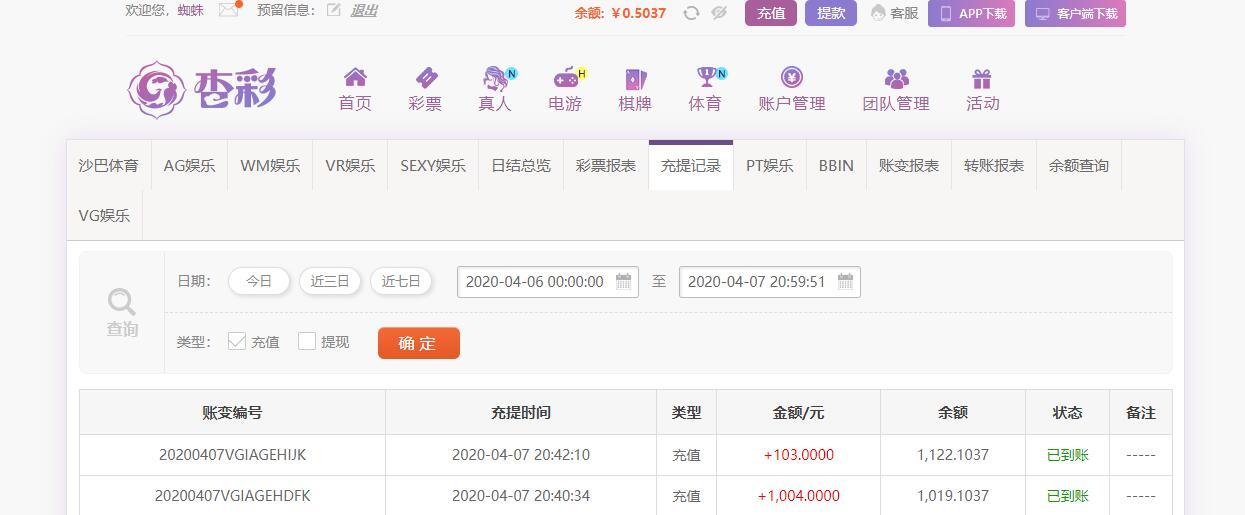Image resolution: width=1245 pixels, height=515 pixels.
Task: Click the end date field 2020-04-07 20:59:51
Action: 770,282
